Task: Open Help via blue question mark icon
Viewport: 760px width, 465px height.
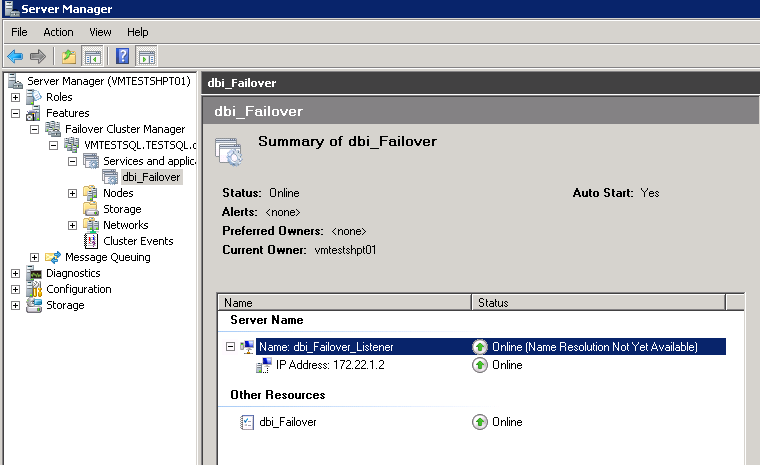Action: (x=122, y=56)
